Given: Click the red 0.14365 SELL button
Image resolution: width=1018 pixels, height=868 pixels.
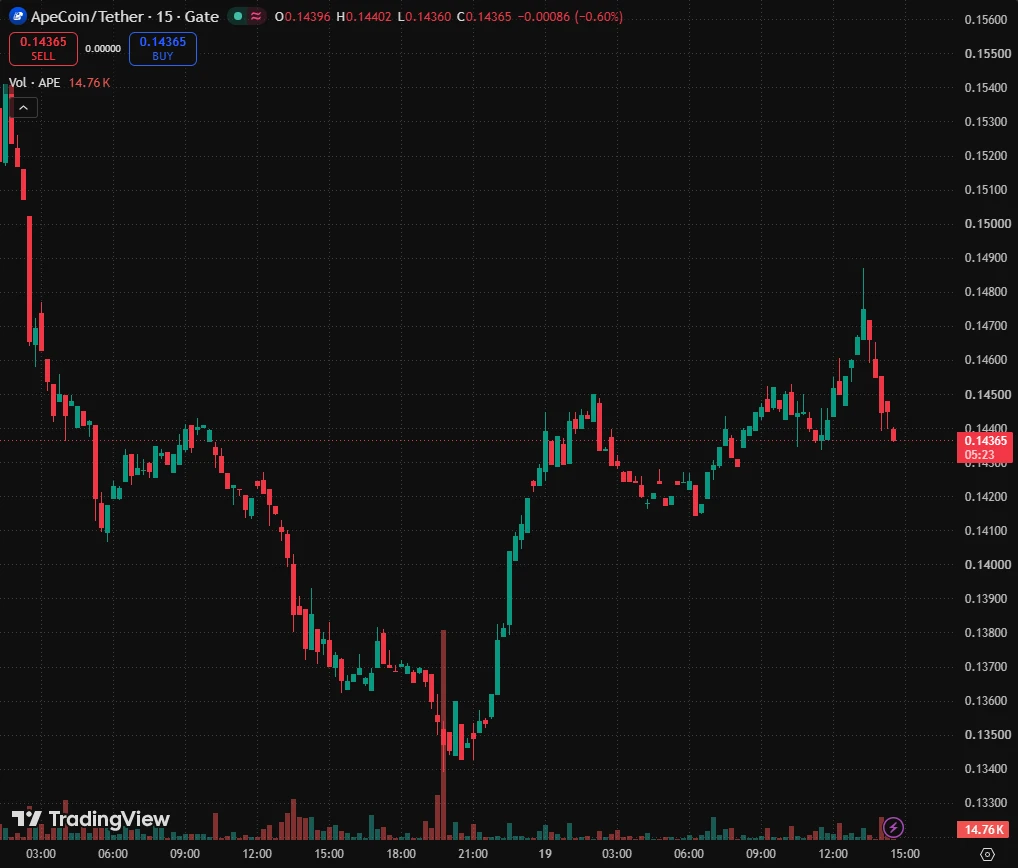Looking at the screenshot, I should tap(43, 49).
